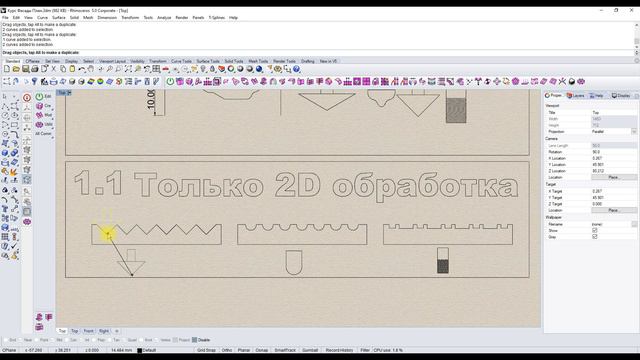Viewport: 640px width, 360px height.
Task: Enable the Near osnap checkbox
Action: (x=20, y=340)
